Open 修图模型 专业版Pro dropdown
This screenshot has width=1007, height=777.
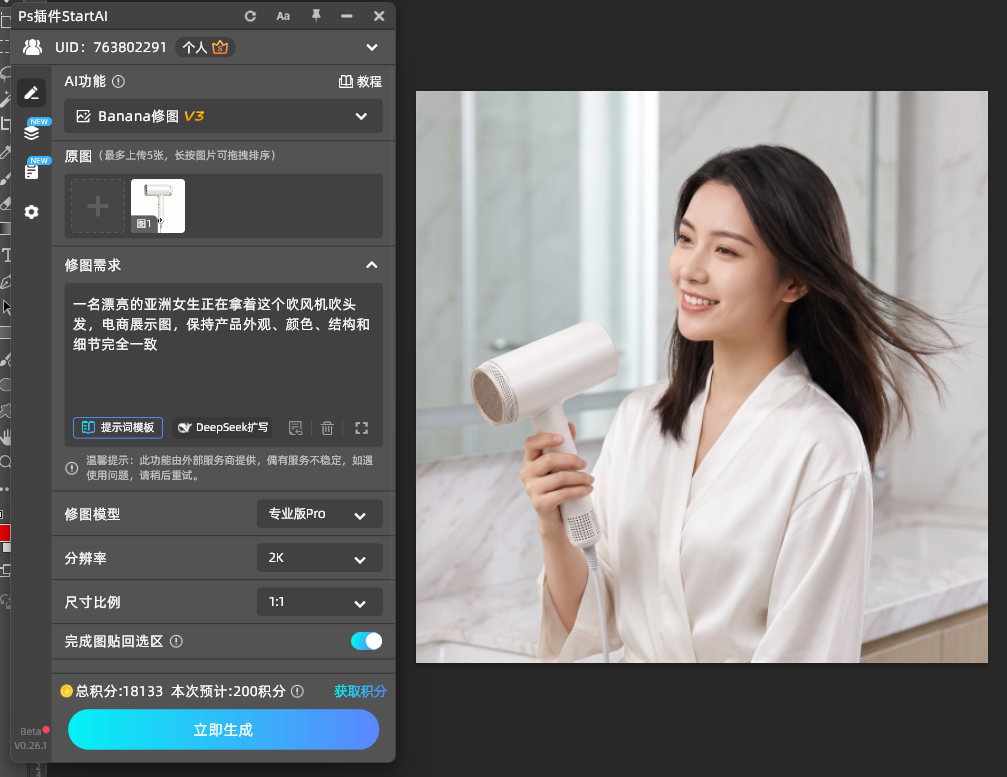(320, 514)
